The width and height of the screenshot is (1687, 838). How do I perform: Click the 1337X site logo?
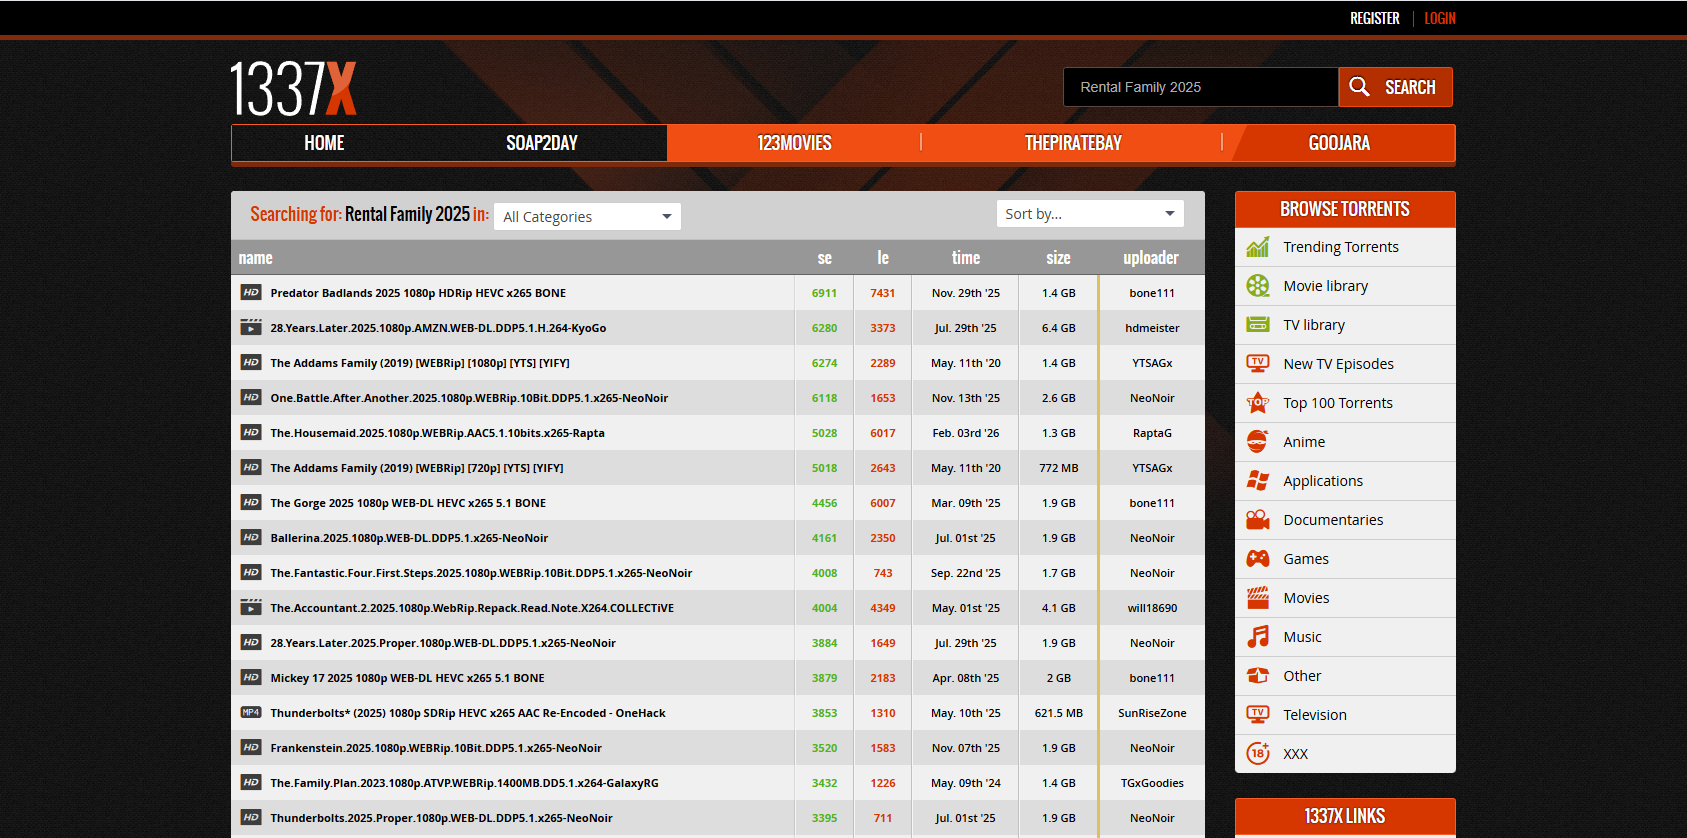tap(293, 88)
